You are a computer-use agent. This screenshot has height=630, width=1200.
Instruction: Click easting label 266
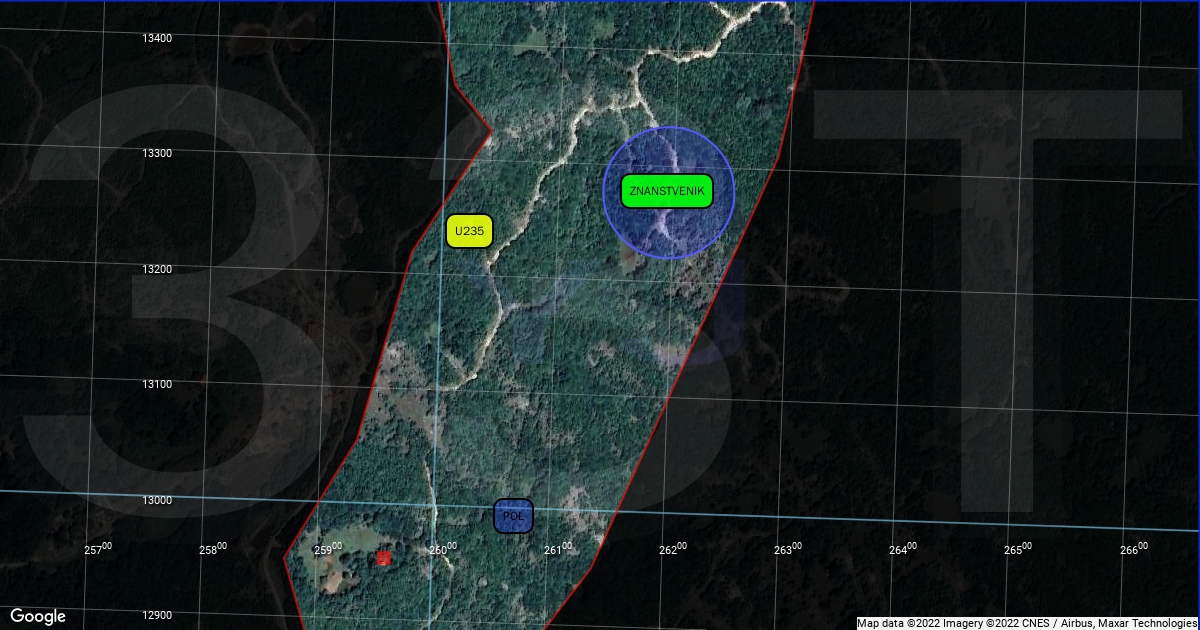point(1133,549)
